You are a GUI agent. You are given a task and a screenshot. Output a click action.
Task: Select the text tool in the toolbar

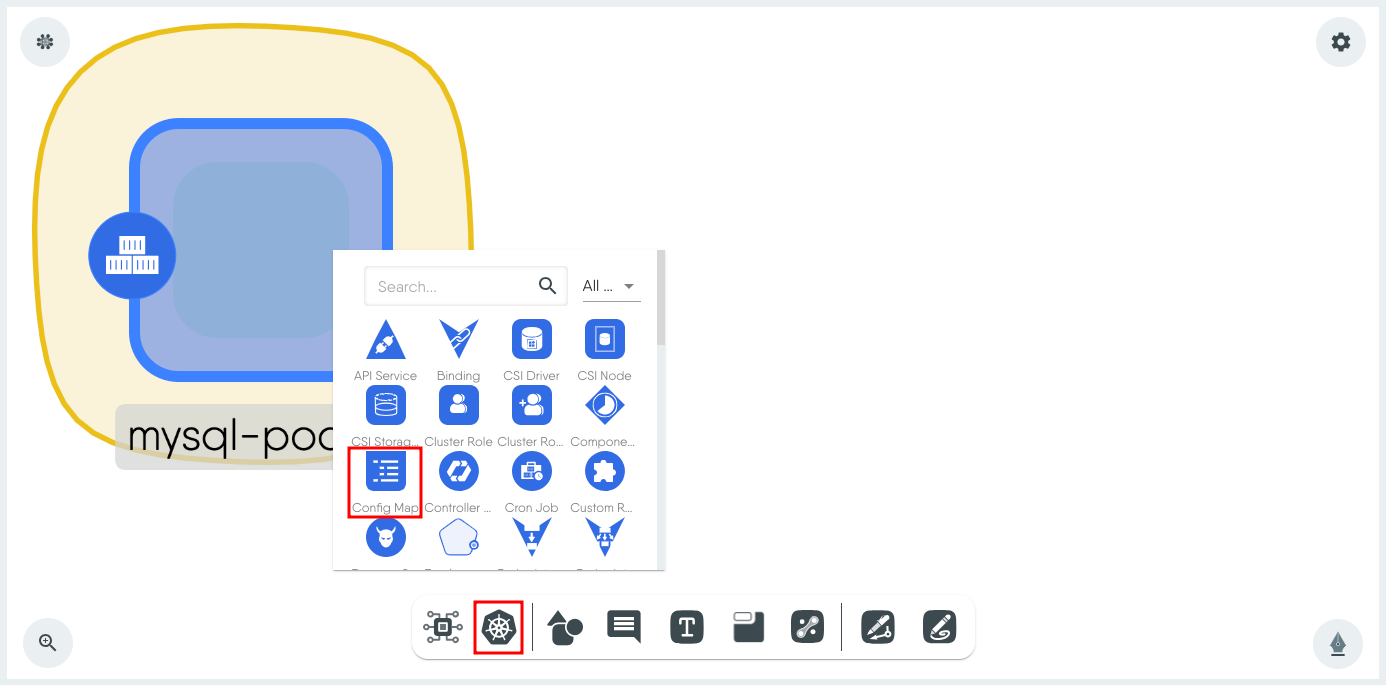click(687, 627)
